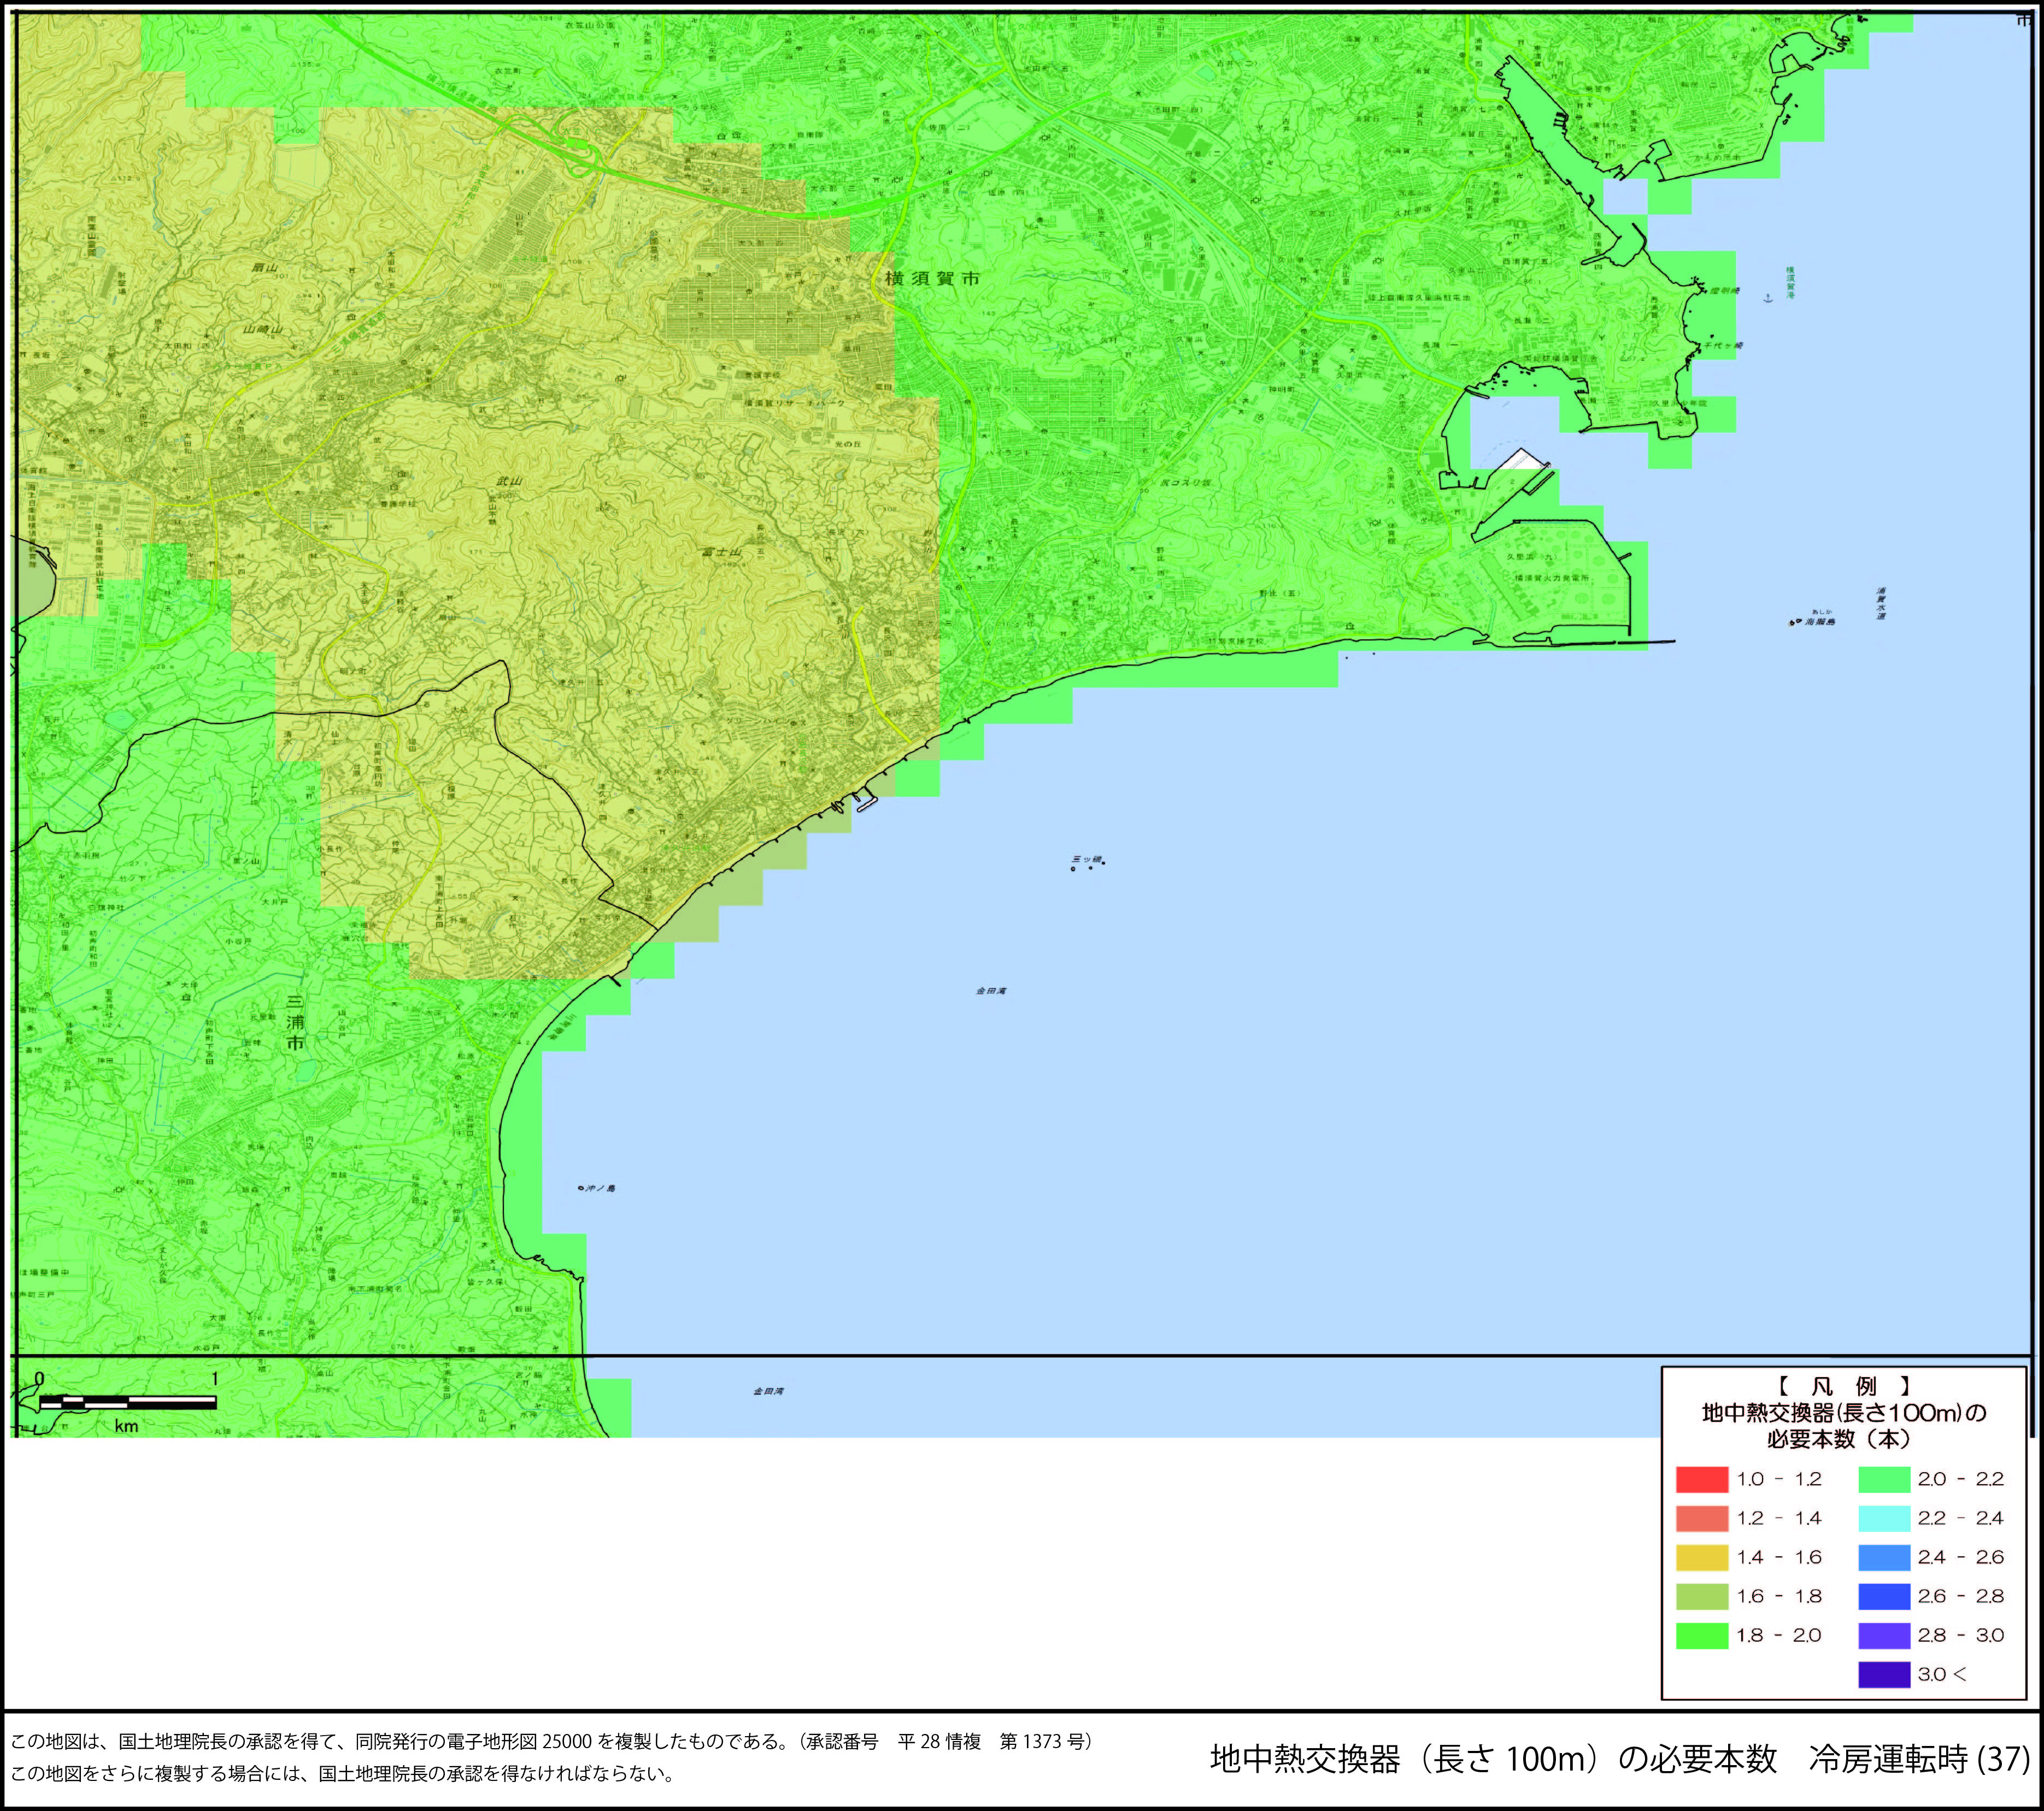Click the light blue 2.4 - 2.6 swatch
Image resolution: width=2044 pixels, height=1811 pixels.
point(1884,1557)
